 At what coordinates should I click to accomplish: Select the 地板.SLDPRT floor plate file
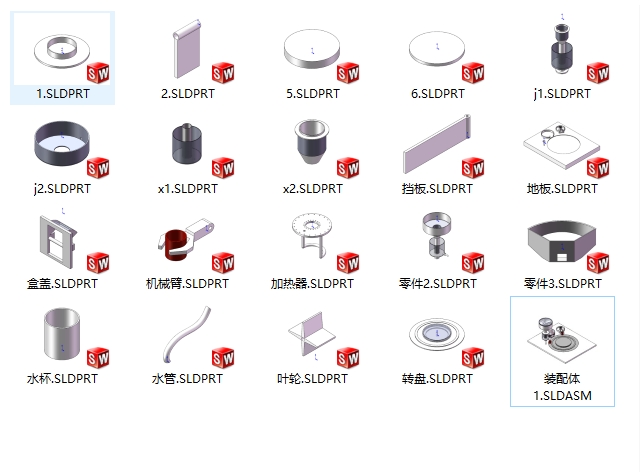point(562,153)
